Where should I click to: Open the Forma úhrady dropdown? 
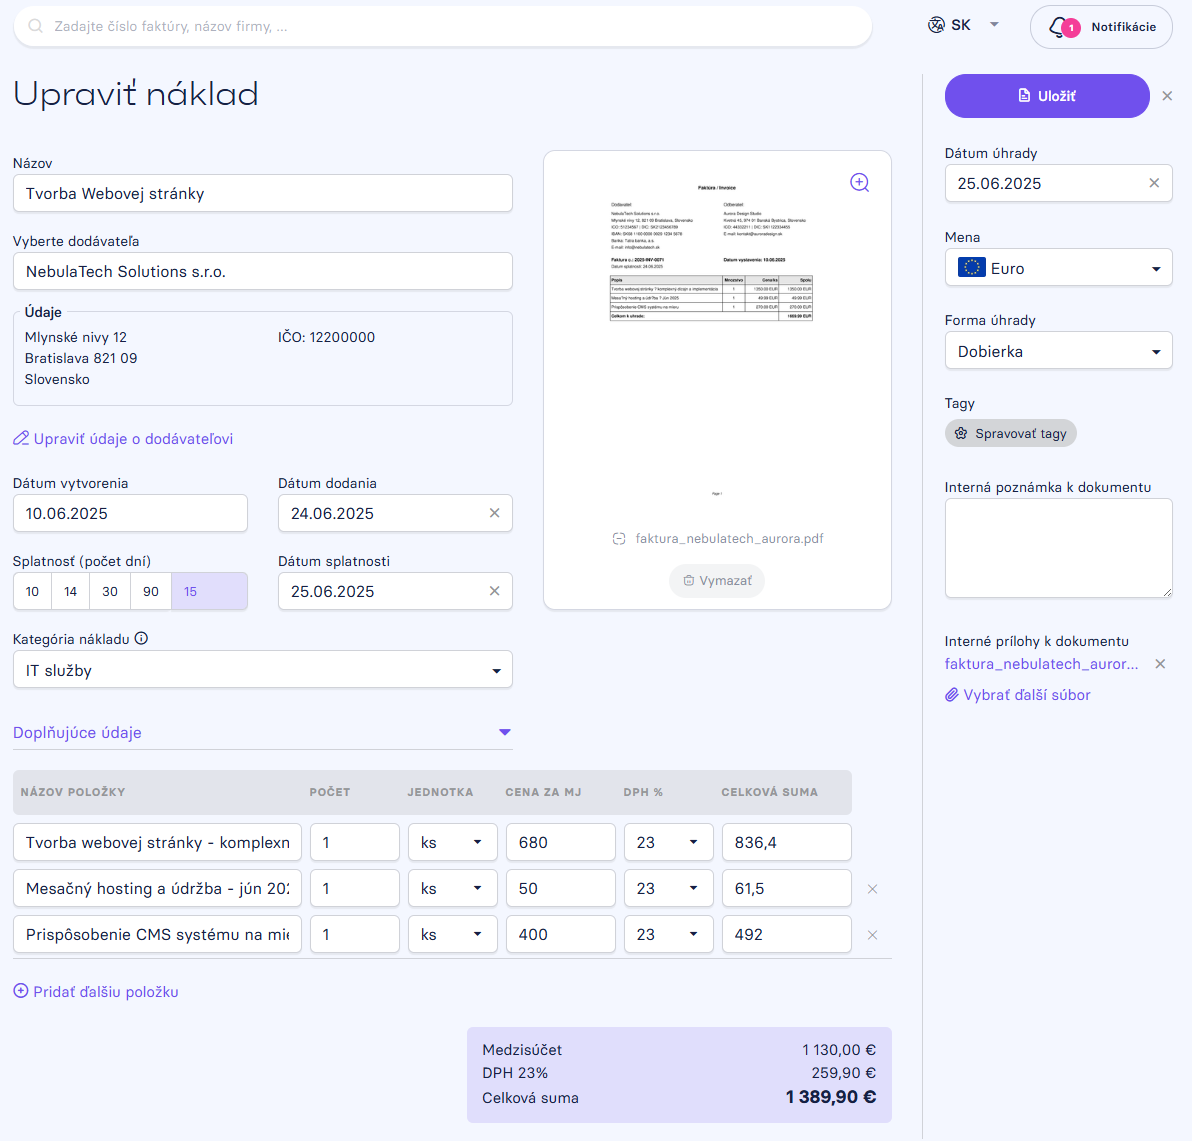[1058, 350]
